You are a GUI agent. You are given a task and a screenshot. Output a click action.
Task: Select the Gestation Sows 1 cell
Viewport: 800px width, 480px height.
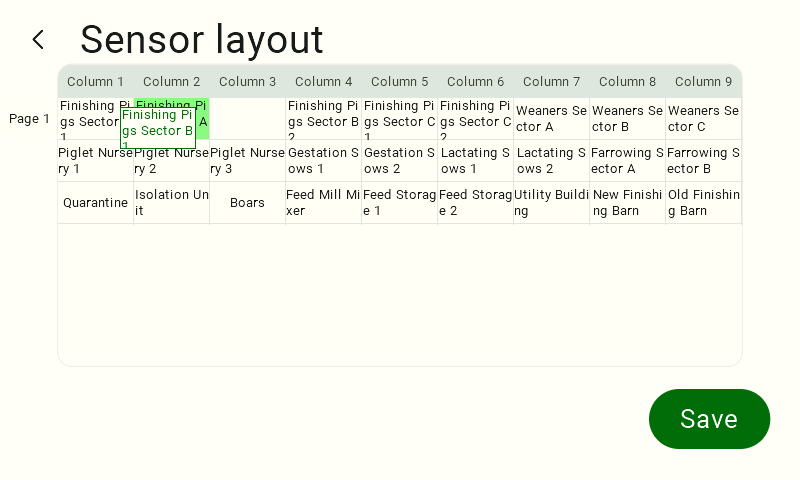pos(323,161)
